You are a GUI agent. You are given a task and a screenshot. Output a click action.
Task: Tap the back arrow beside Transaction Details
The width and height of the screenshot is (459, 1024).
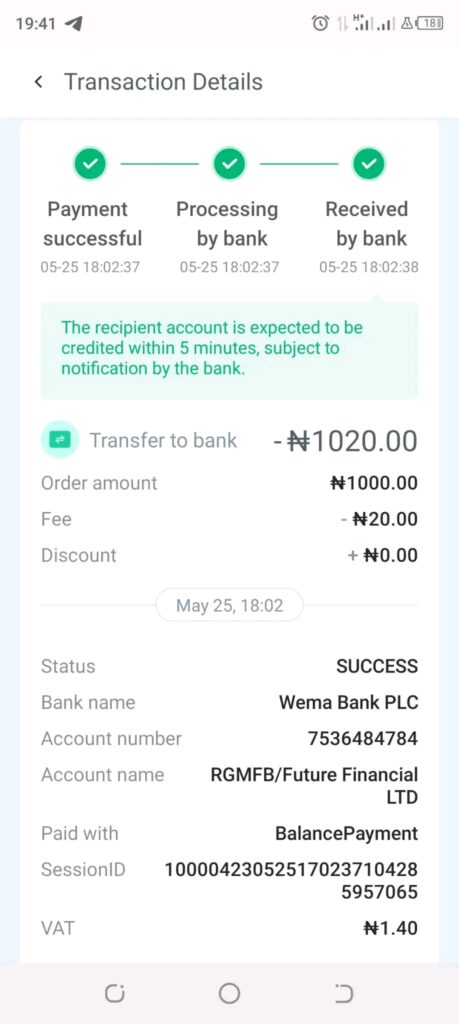pyautogui.click(x=39, y=82)
